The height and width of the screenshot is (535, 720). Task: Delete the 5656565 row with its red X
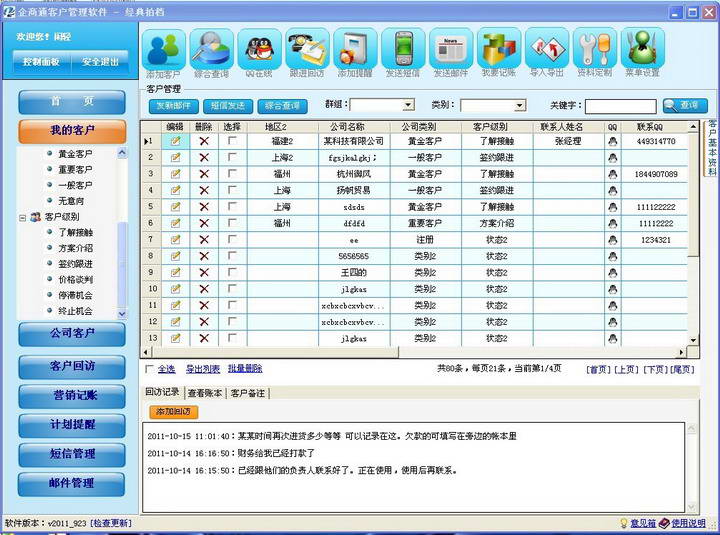[x=204, y=256]
